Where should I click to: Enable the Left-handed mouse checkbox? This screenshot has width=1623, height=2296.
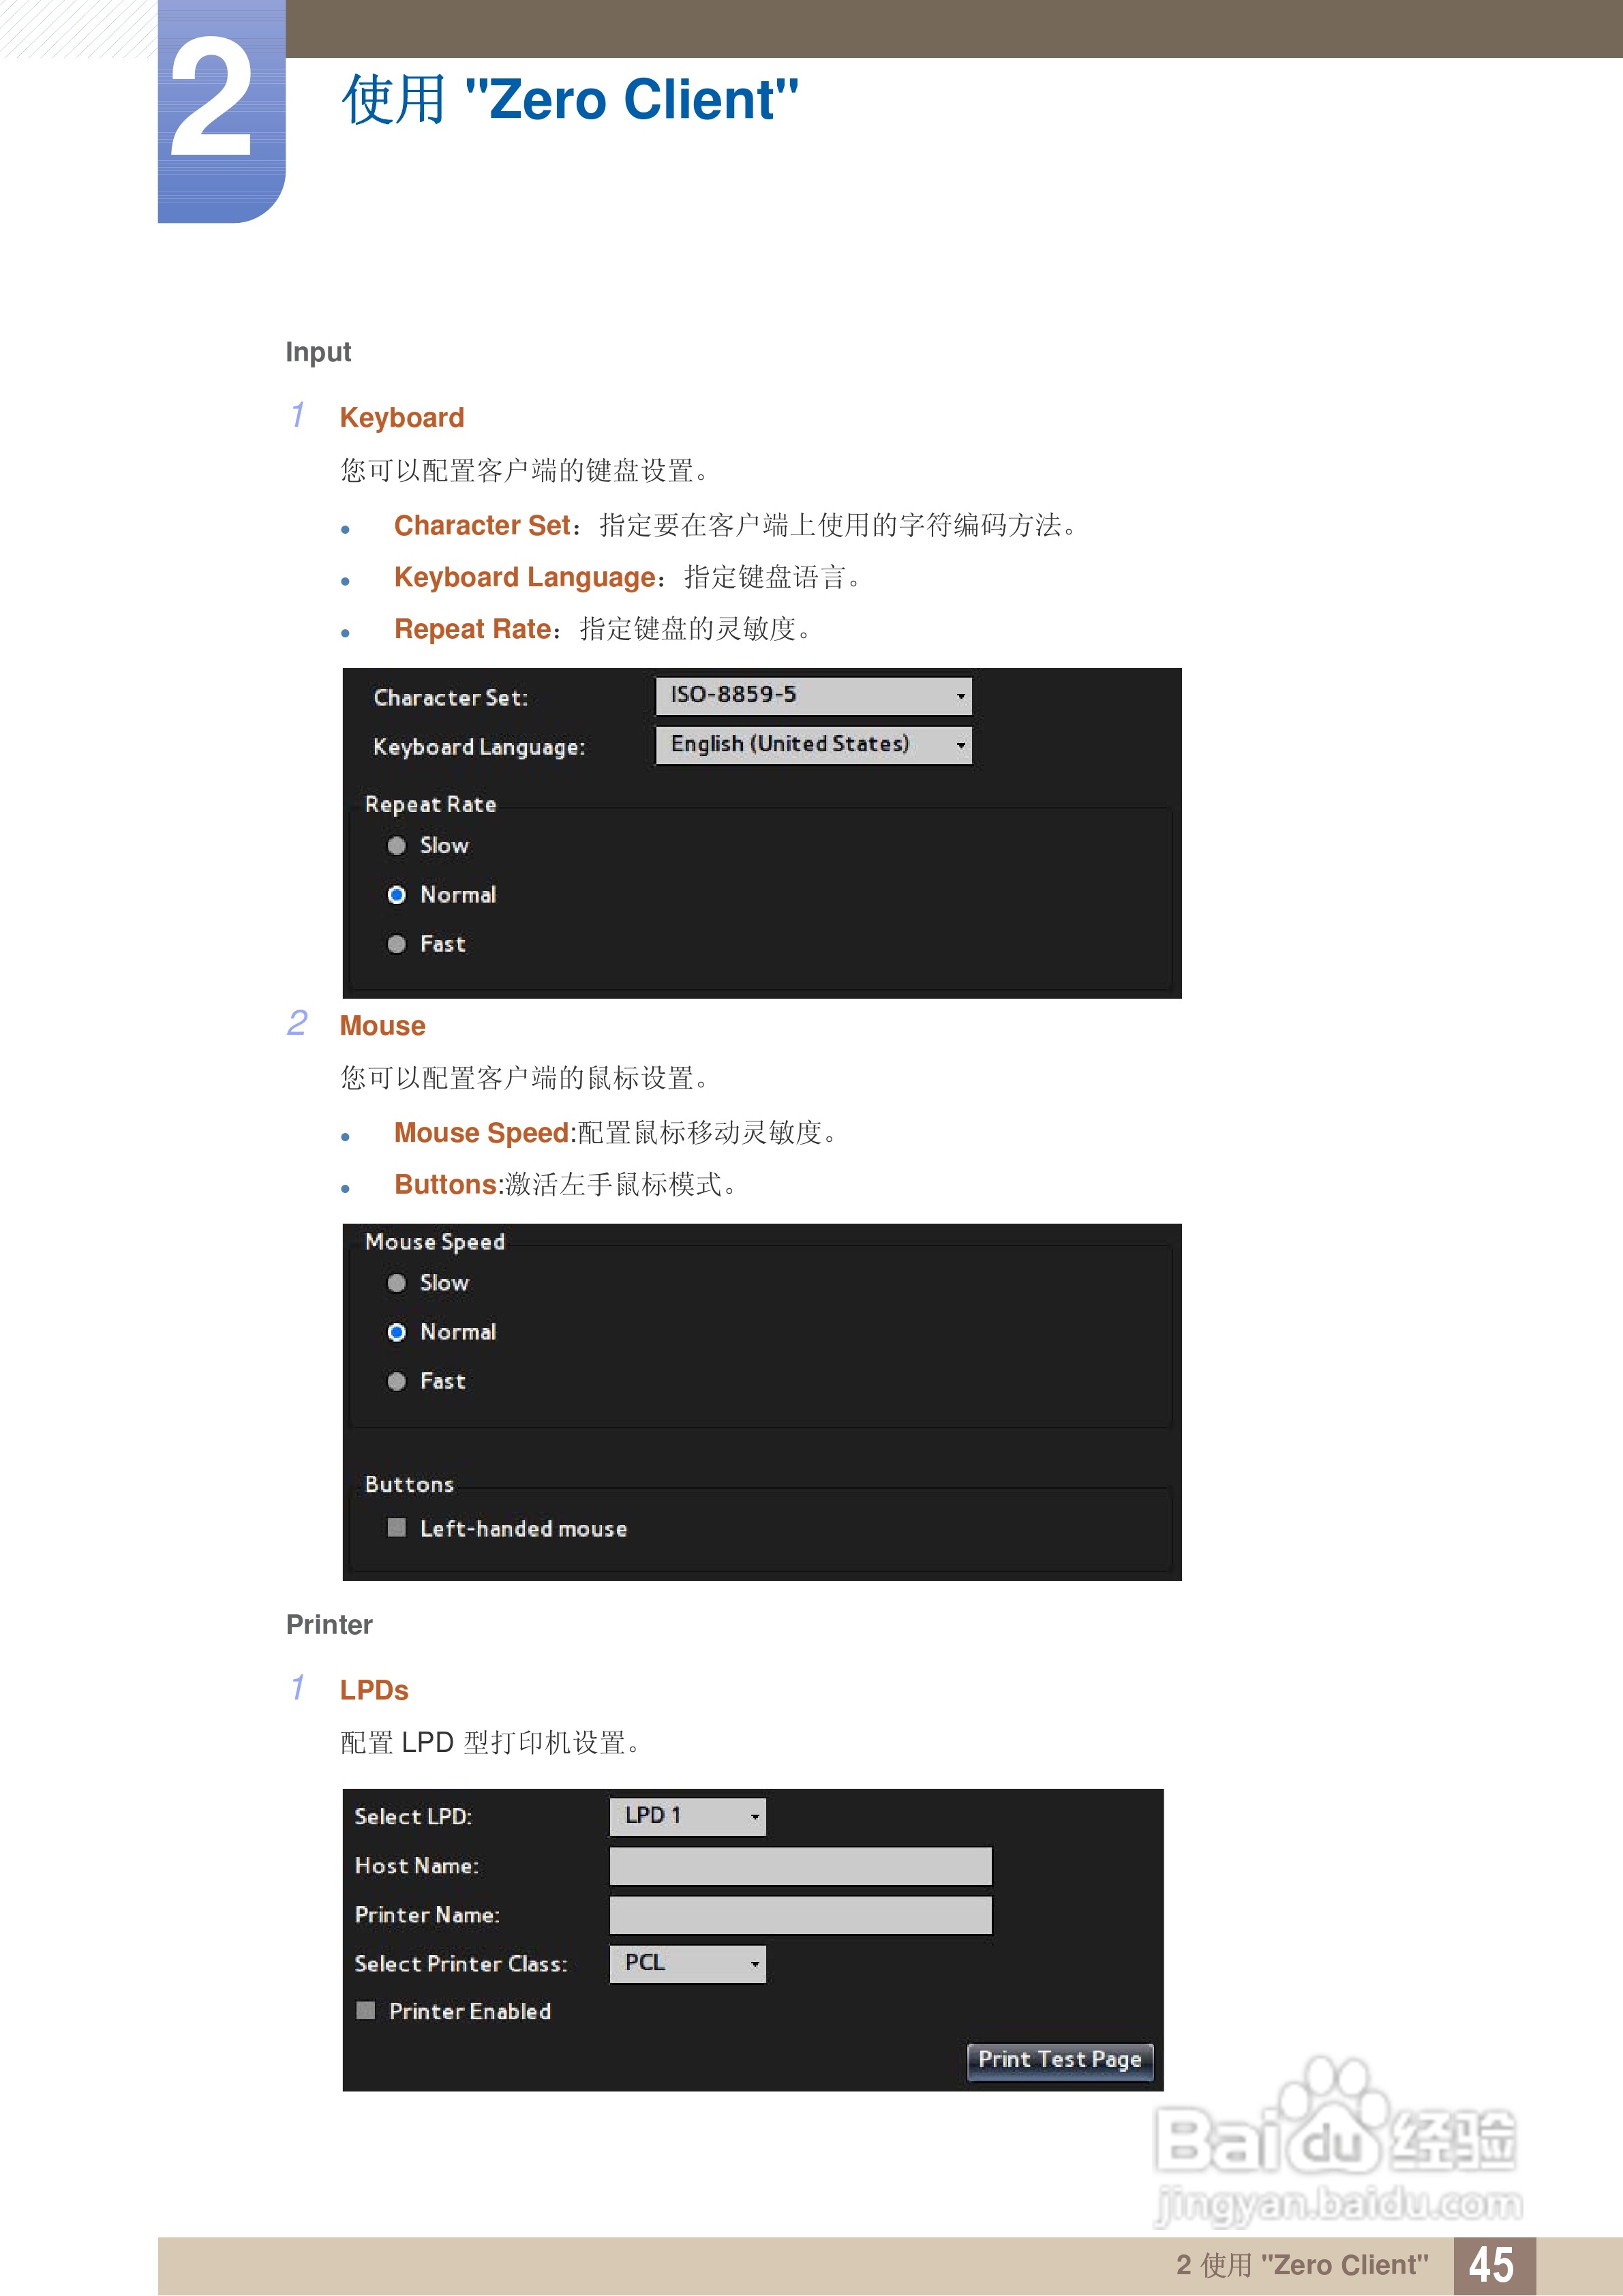397,1528
